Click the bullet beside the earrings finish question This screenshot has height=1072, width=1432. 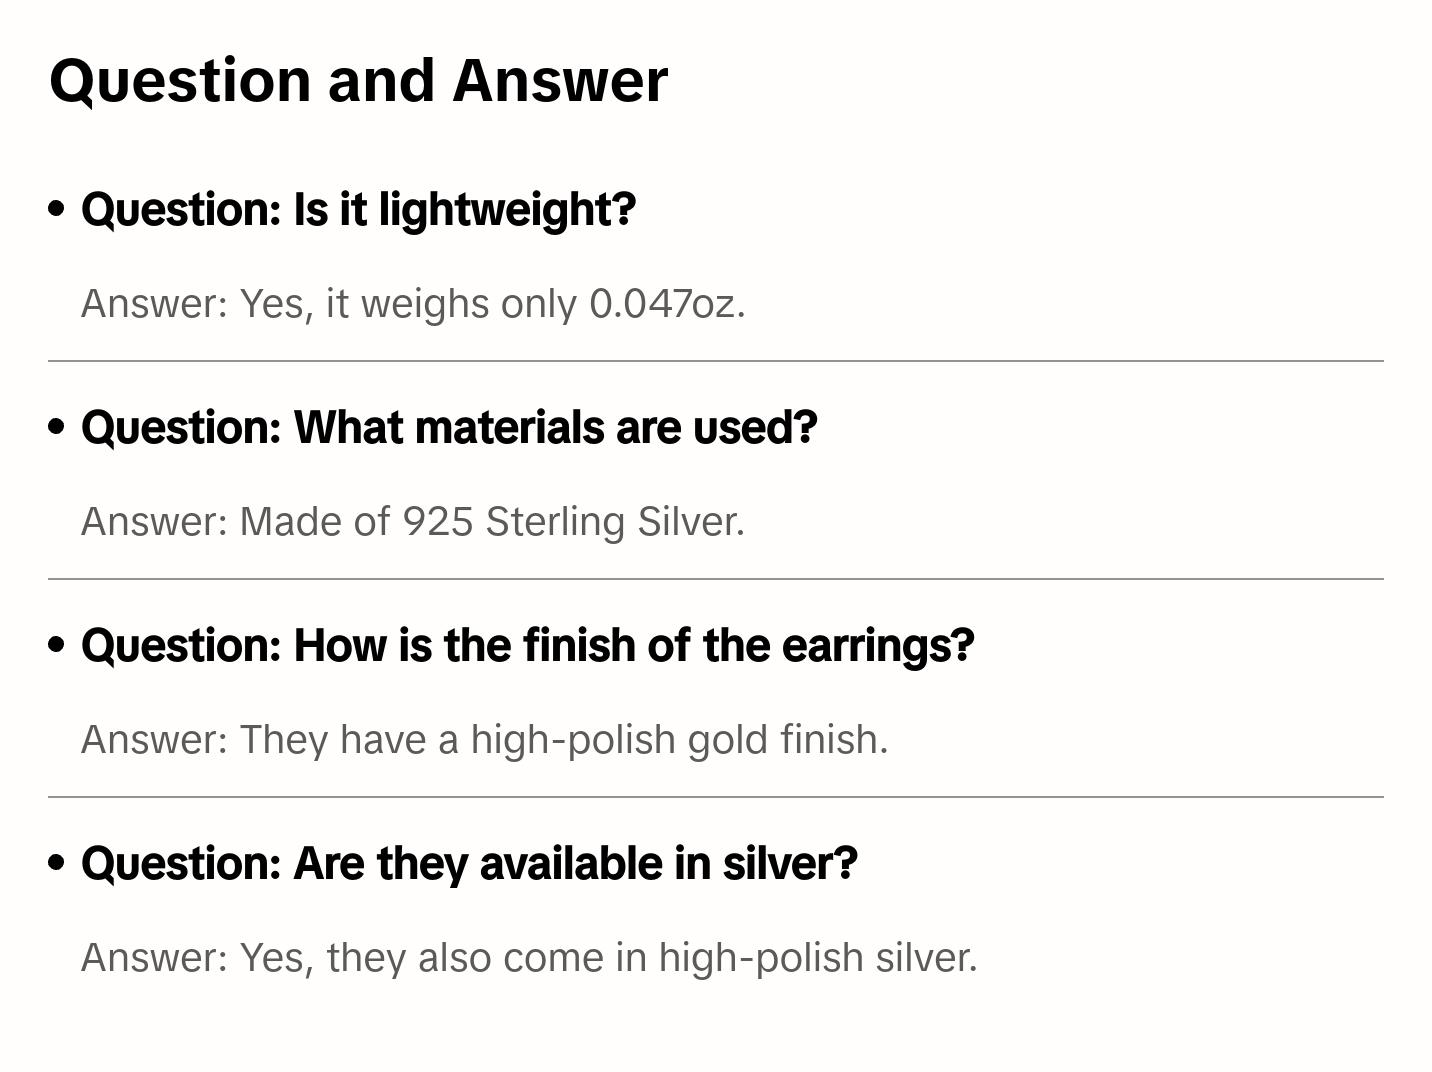pyautogui.click(x=57, y=645)
